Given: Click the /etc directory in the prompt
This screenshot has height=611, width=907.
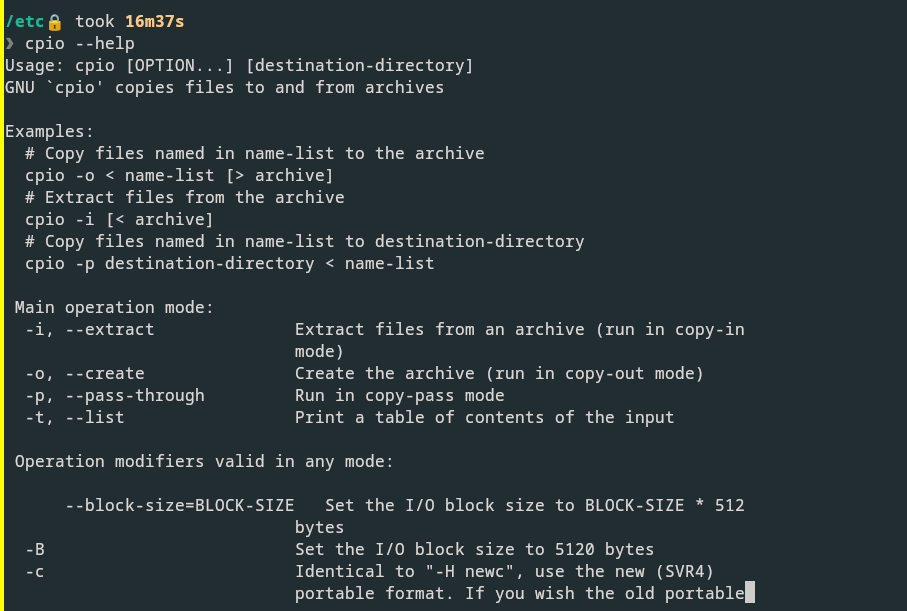Looking at the screenshot, I should tap(25, 21).
